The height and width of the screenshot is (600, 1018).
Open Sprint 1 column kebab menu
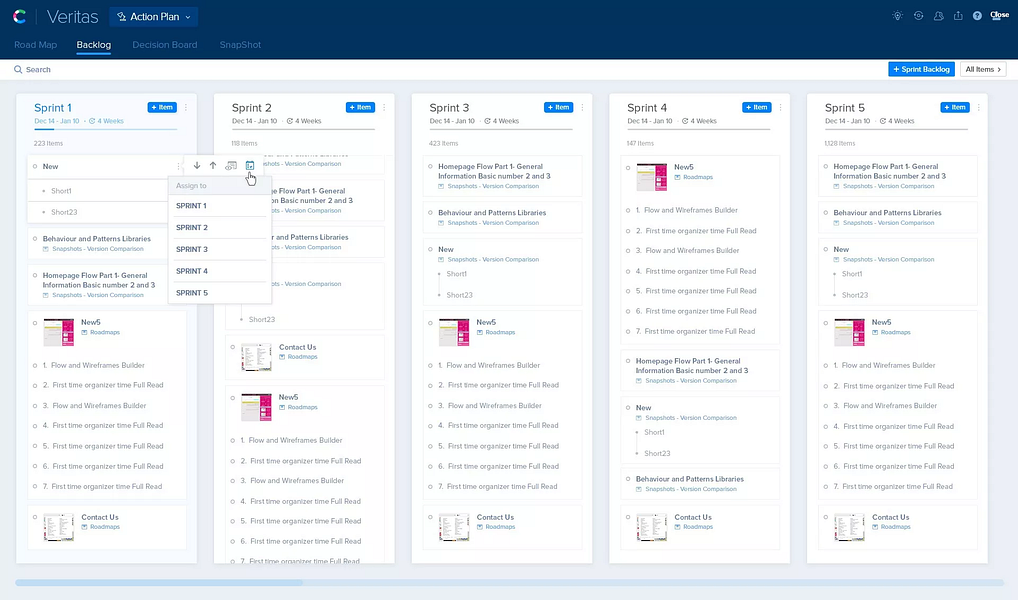[186, 107]
